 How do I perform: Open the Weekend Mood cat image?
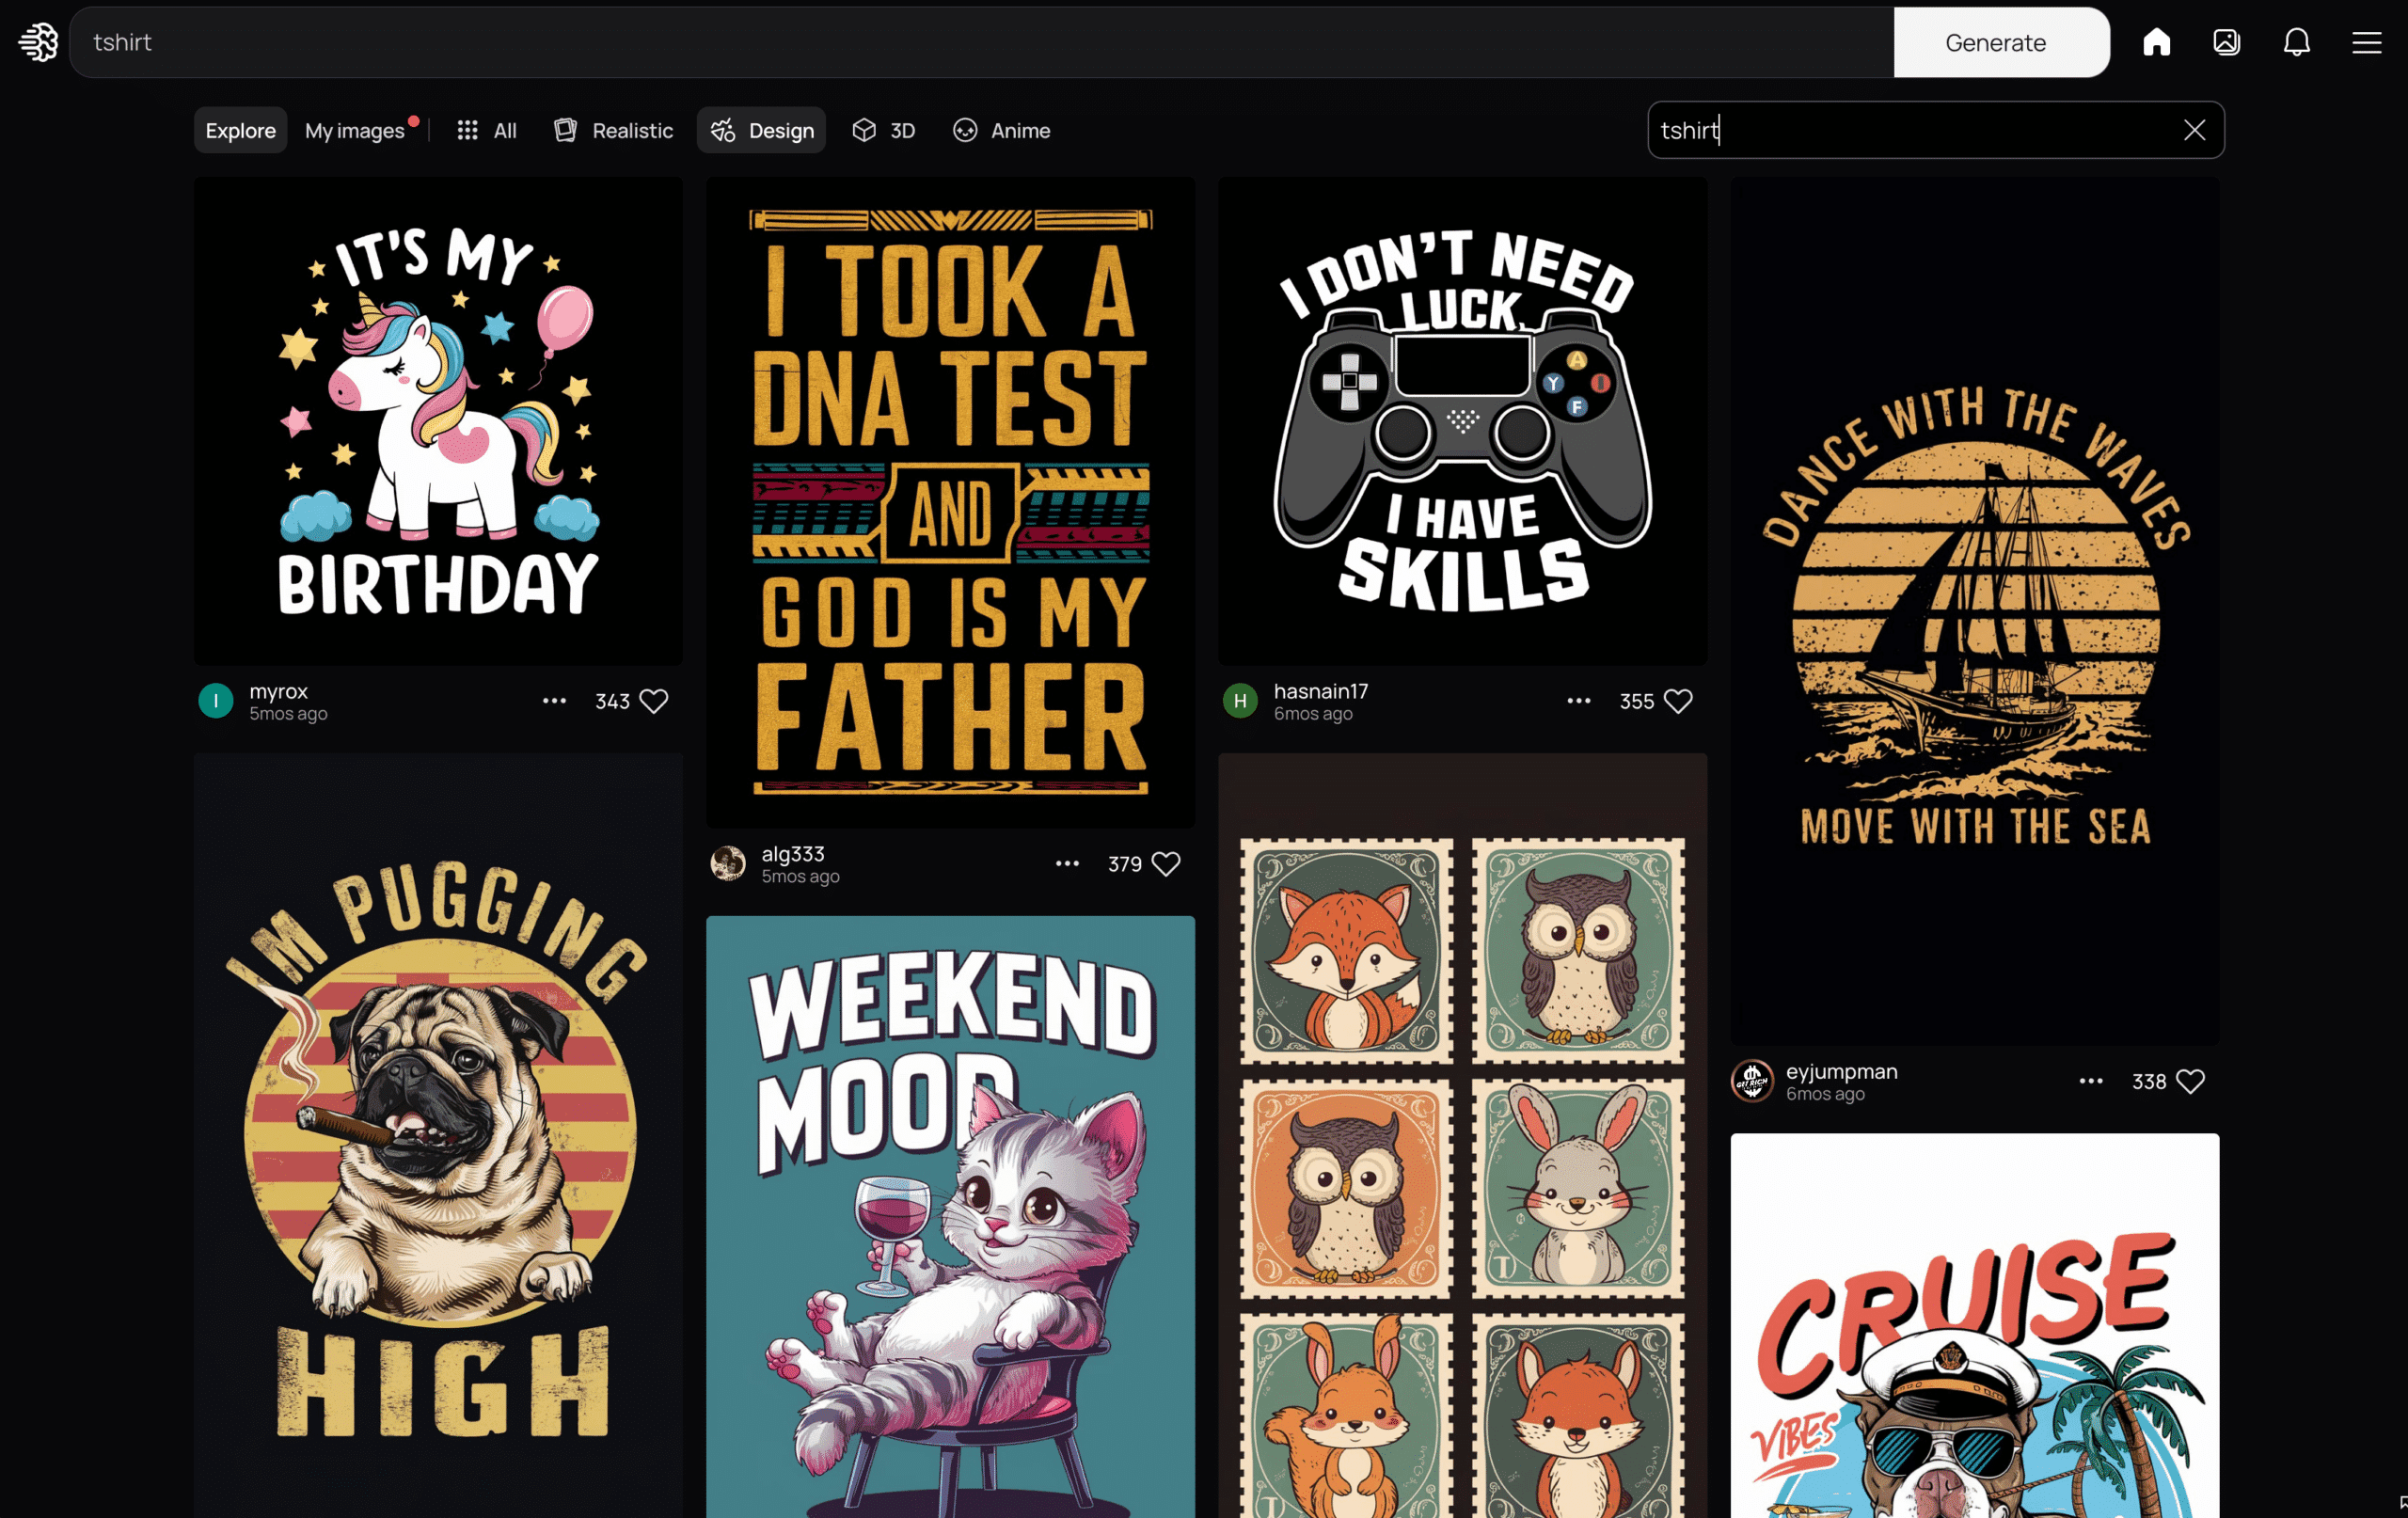click(950, 1217)
